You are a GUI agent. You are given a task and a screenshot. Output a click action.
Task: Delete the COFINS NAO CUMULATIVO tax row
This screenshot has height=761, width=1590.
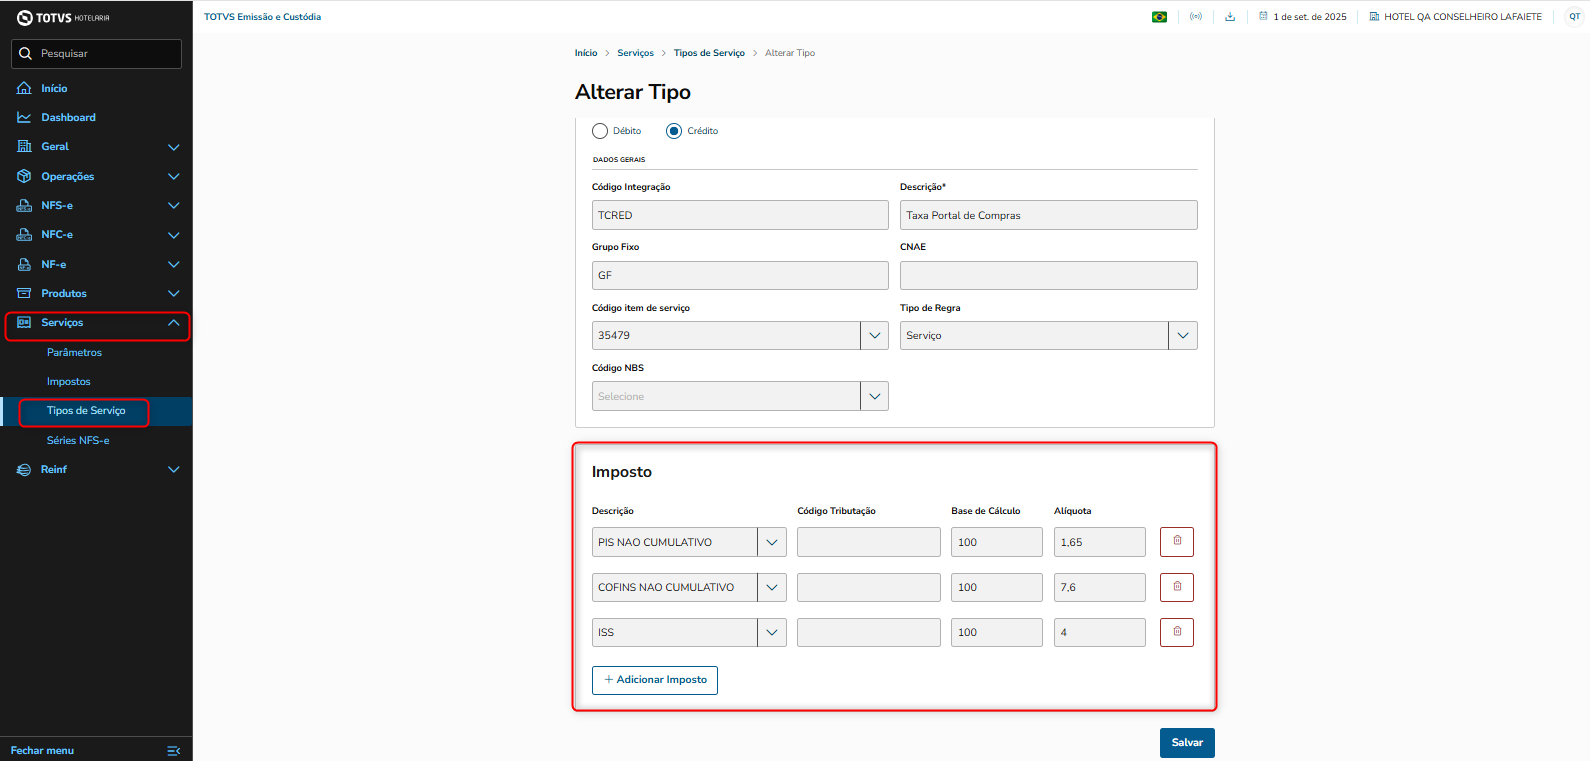(1176, 587)
